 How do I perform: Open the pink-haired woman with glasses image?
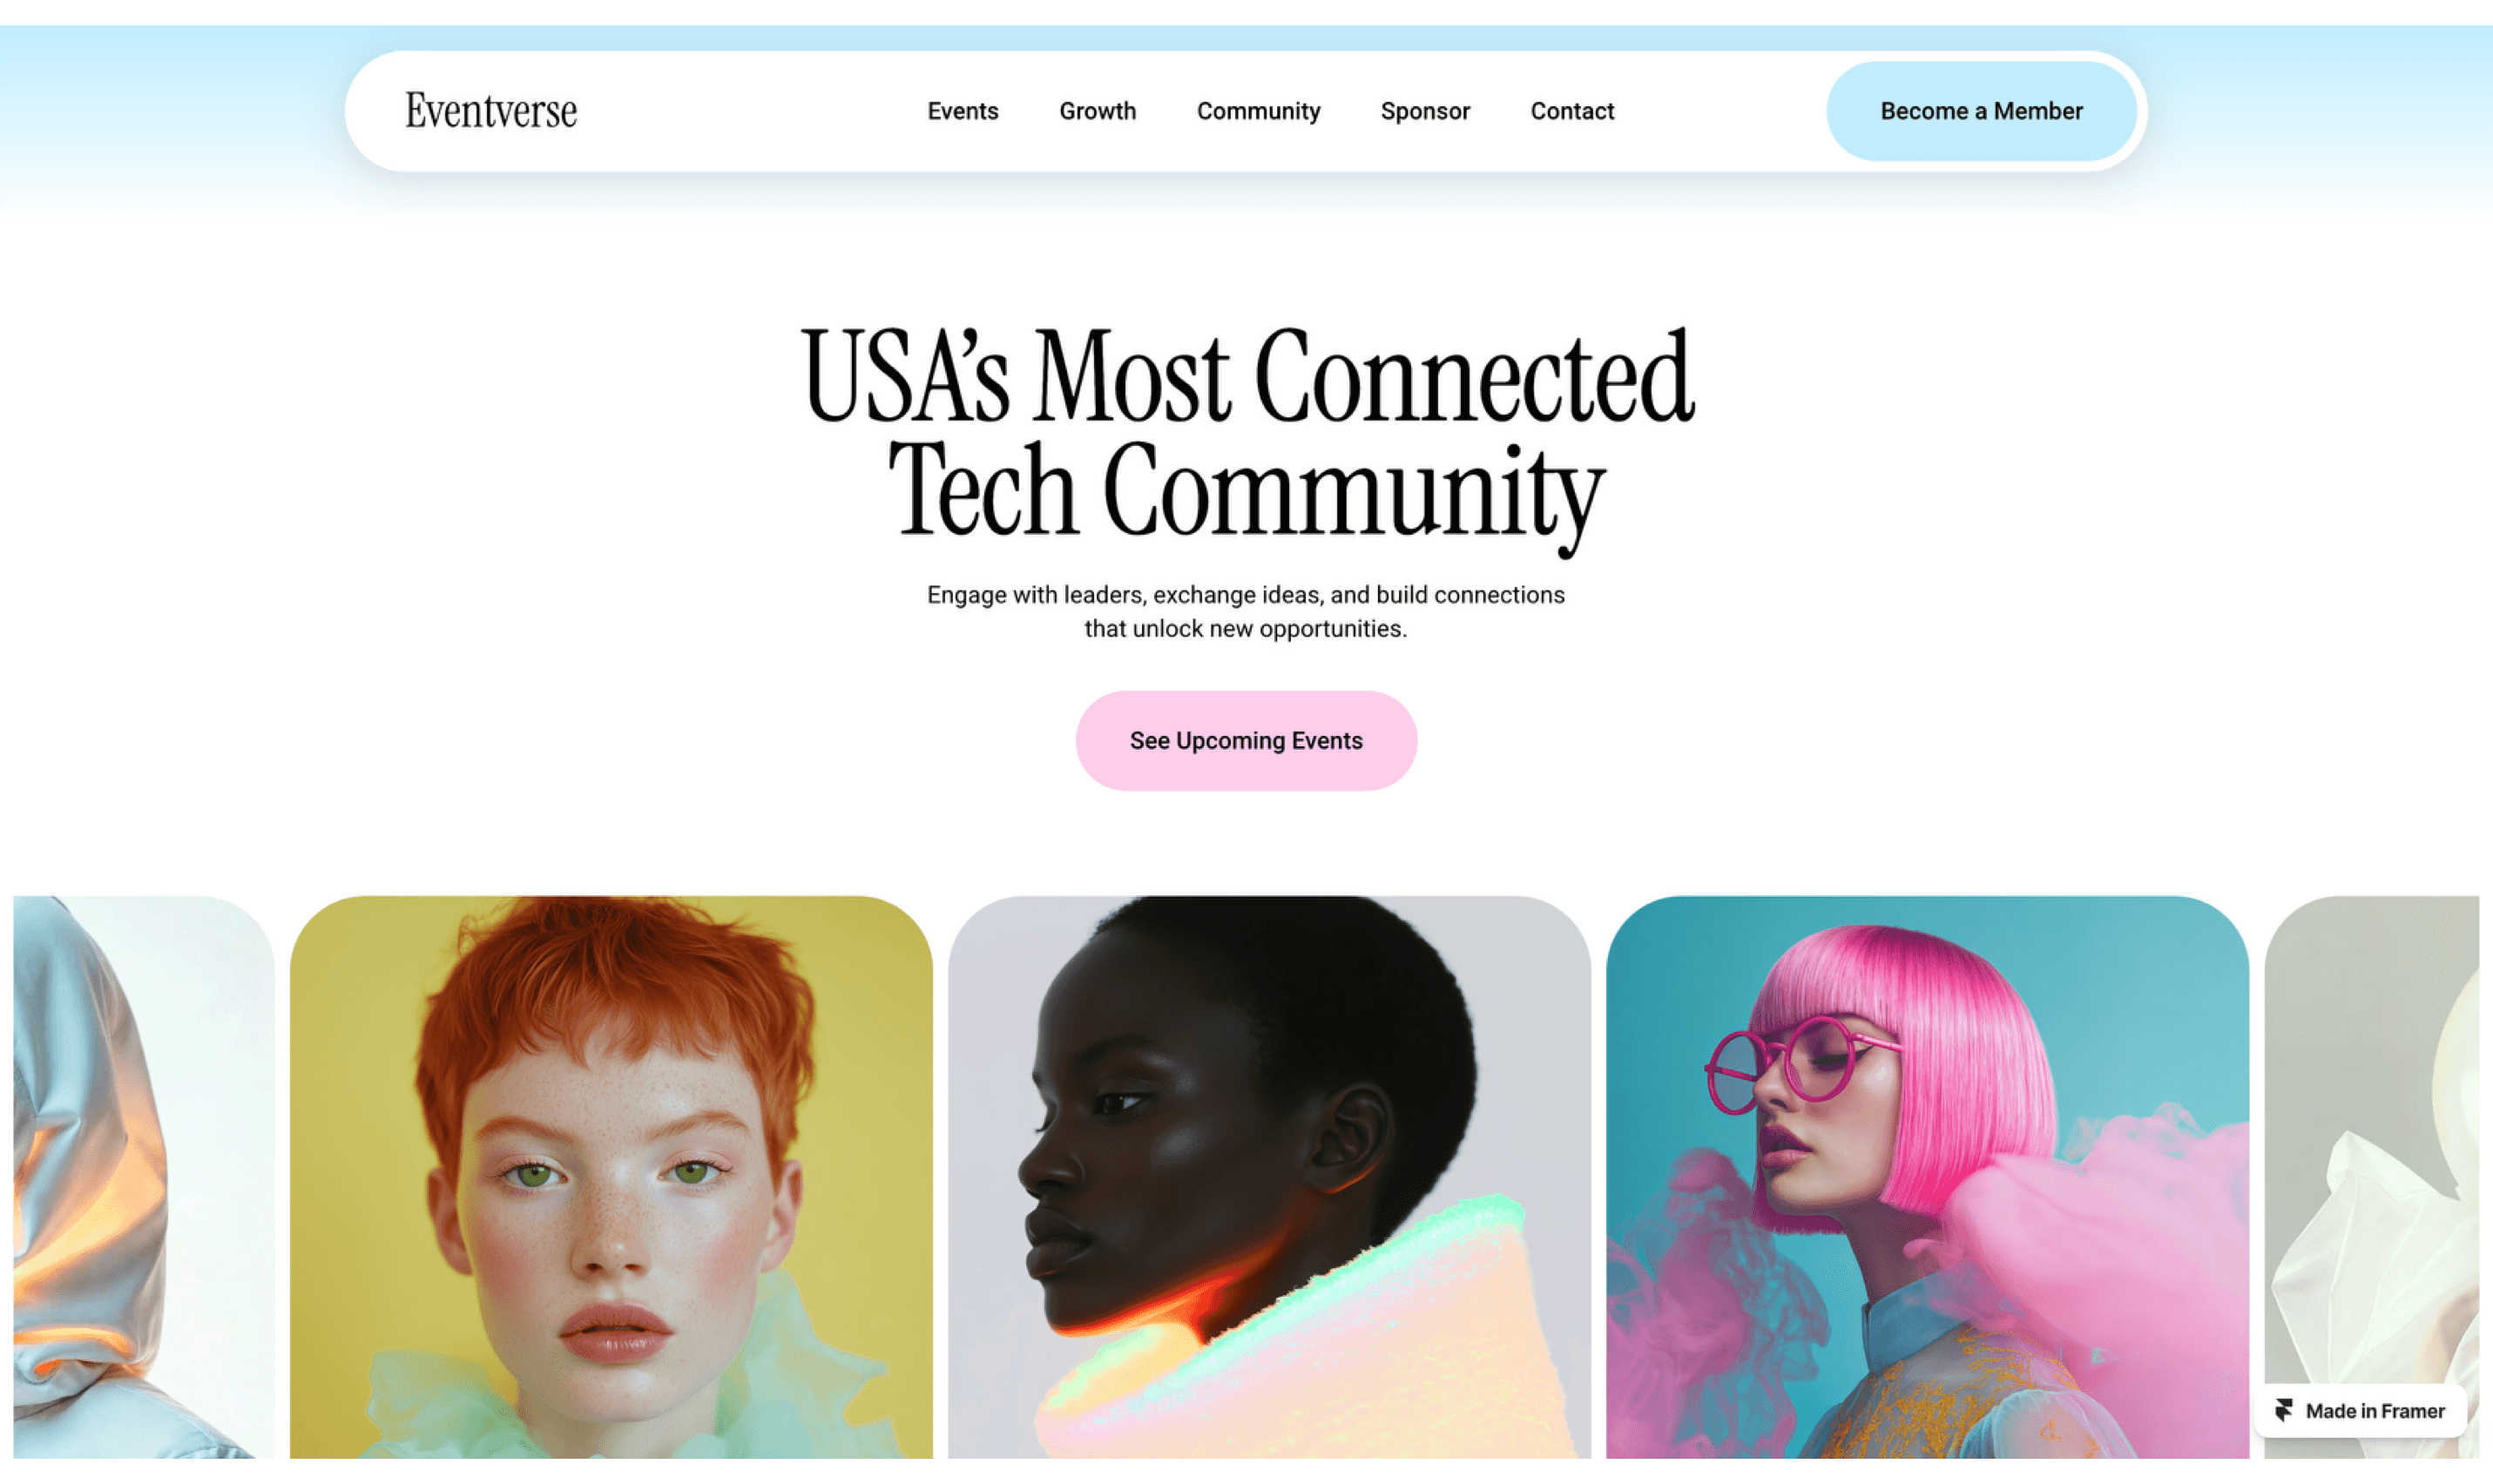1927,1177
